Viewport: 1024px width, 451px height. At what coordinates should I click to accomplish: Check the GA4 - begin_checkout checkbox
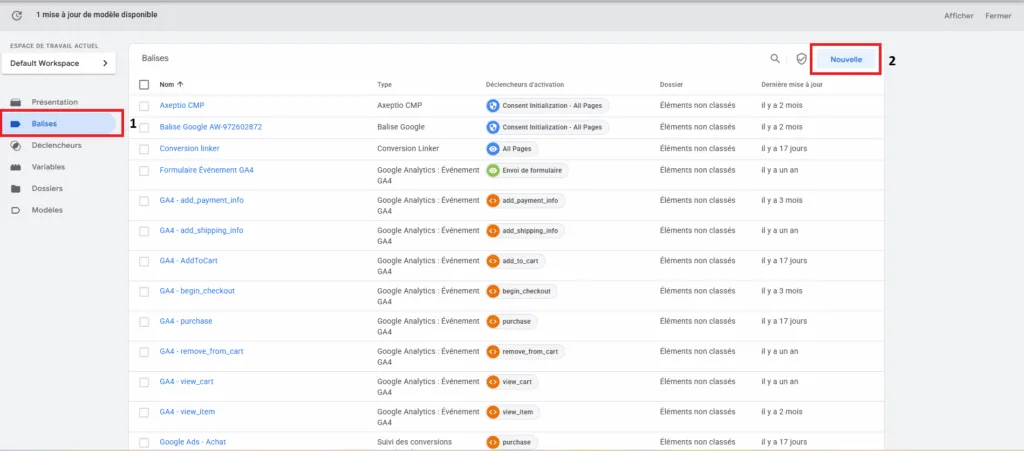point(144,291)
